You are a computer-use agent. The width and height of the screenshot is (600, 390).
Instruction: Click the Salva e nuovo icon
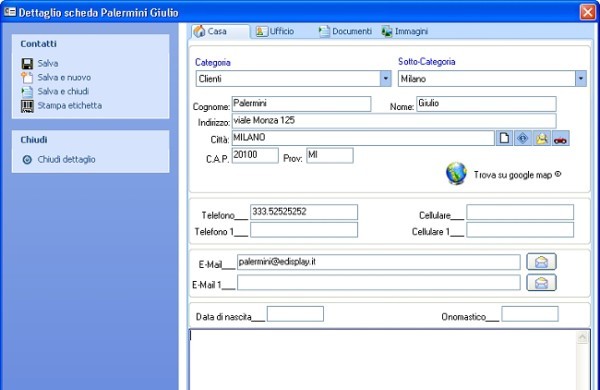click(27, 77)
